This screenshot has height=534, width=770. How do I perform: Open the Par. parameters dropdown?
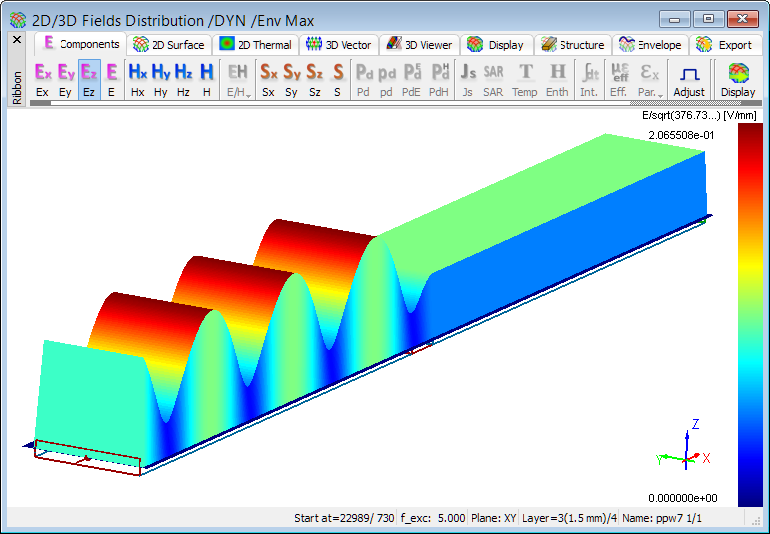pos(649,78)
